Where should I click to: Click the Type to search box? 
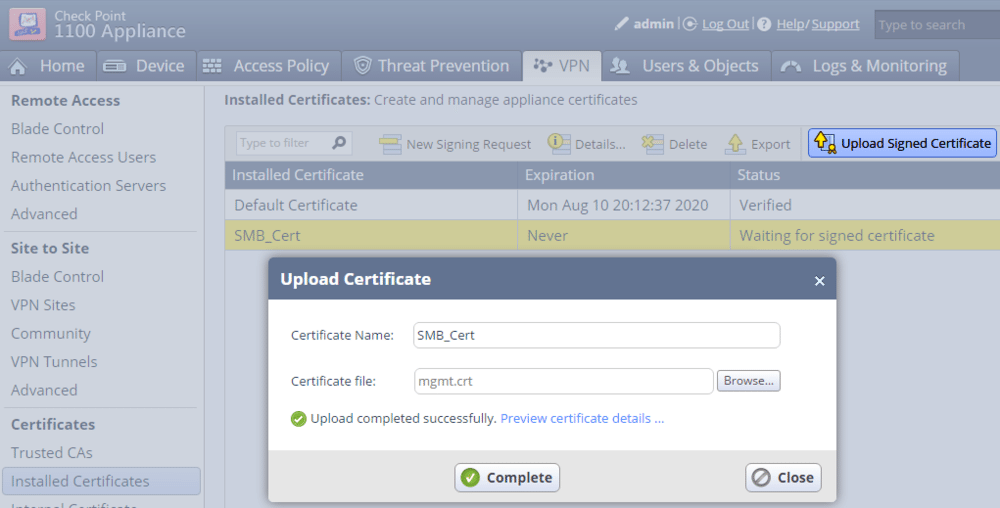tap(935, 25)
